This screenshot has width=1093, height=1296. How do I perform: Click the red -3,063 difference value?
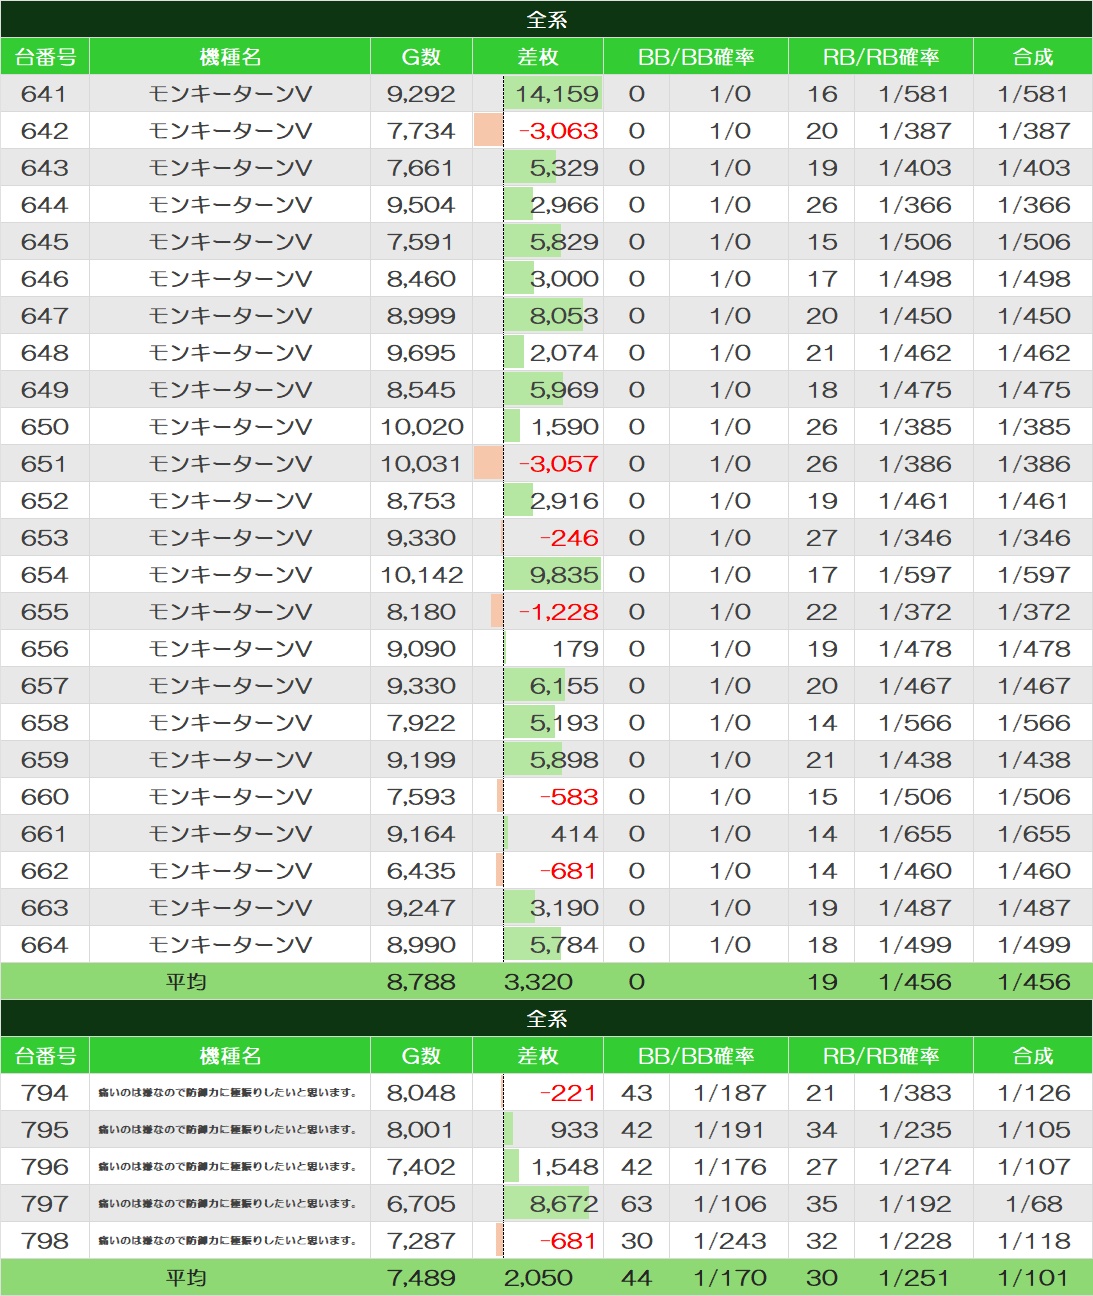click(558, 131)
